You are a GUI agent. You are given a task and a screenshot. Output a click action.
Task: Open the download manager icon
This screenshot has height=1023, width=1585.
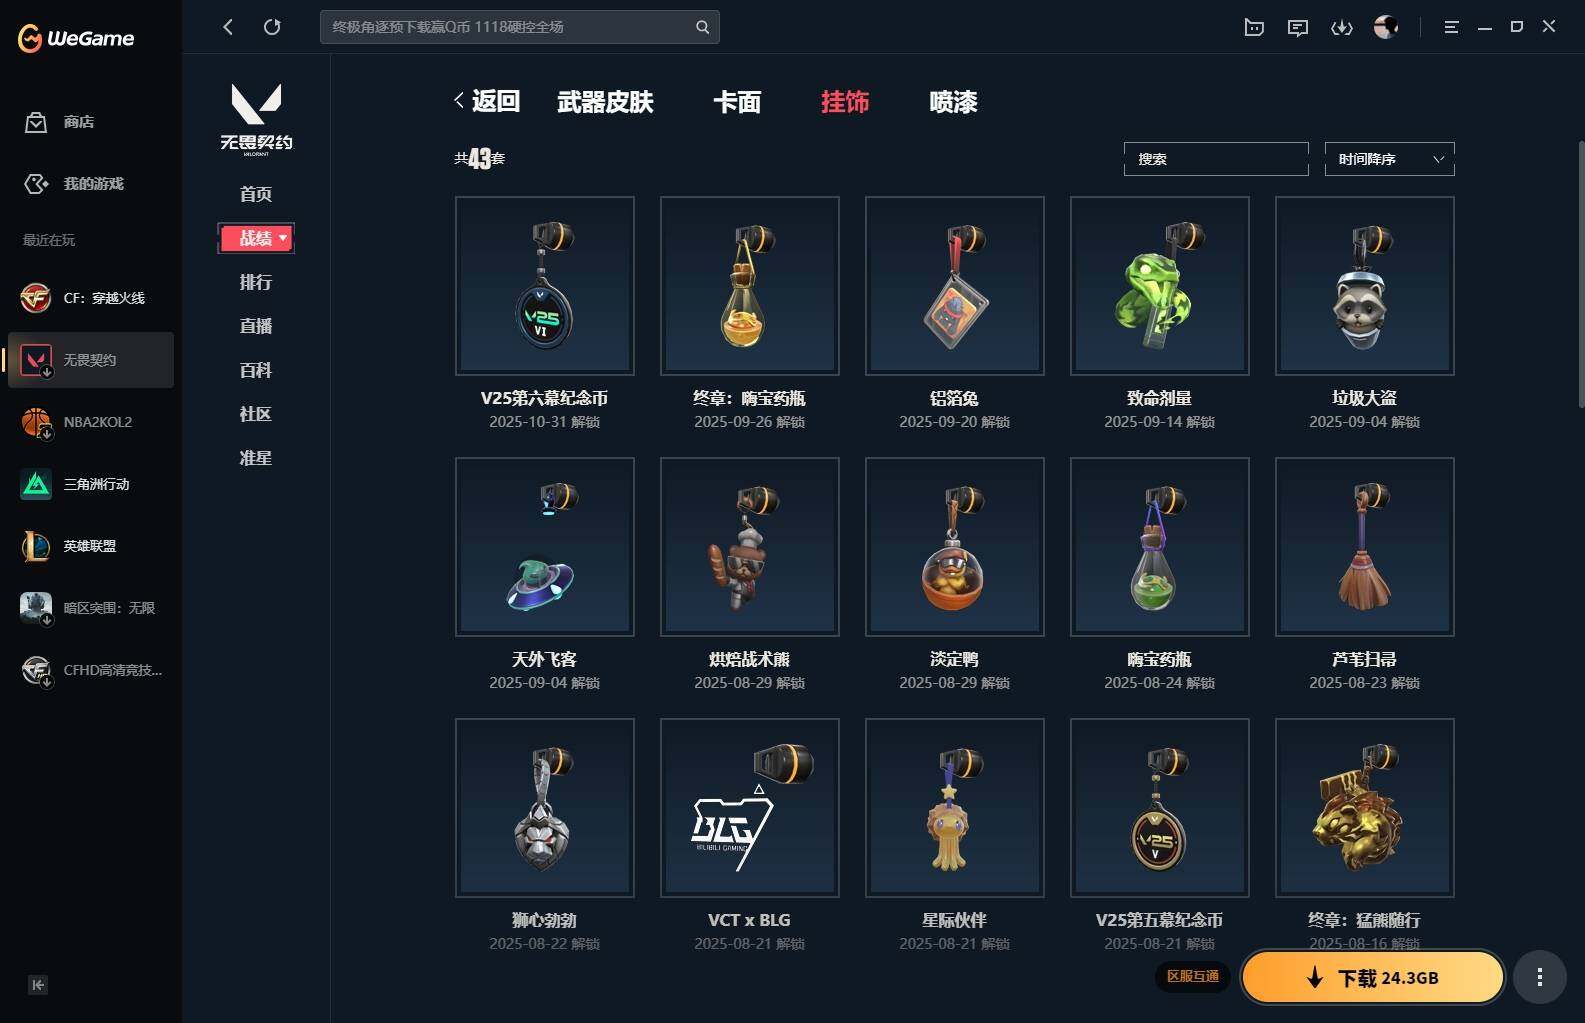tap(1342, 27)
